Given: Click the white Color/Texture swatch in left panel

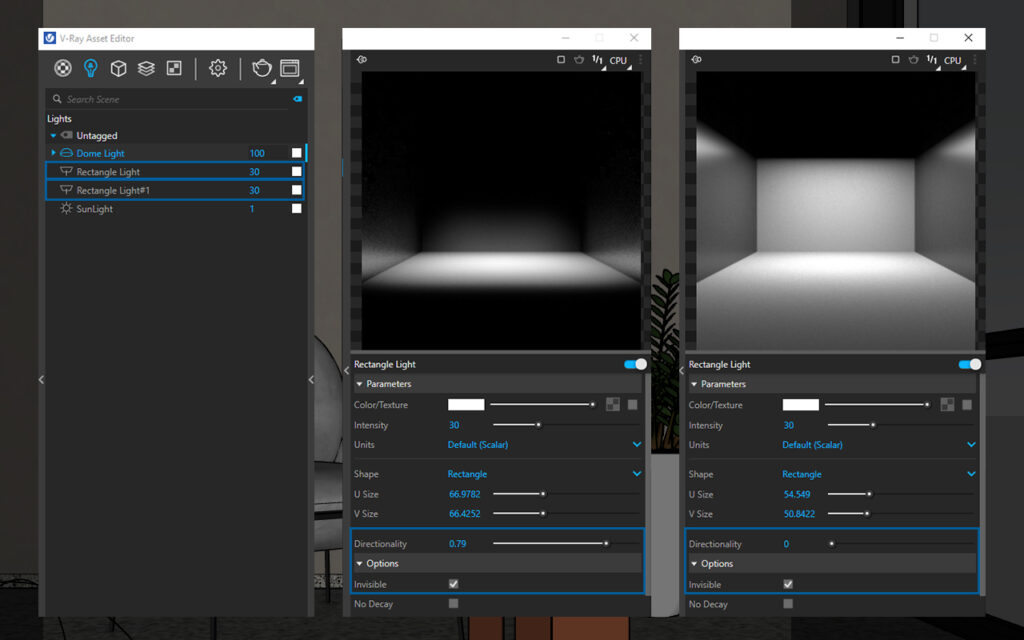Looking at the screenshot, I should click(466, 405).
